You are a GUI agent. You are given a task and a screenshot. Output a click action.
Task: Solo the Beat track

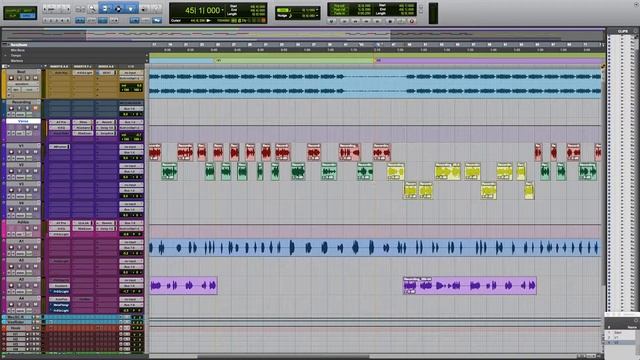(x=27, y=78)
